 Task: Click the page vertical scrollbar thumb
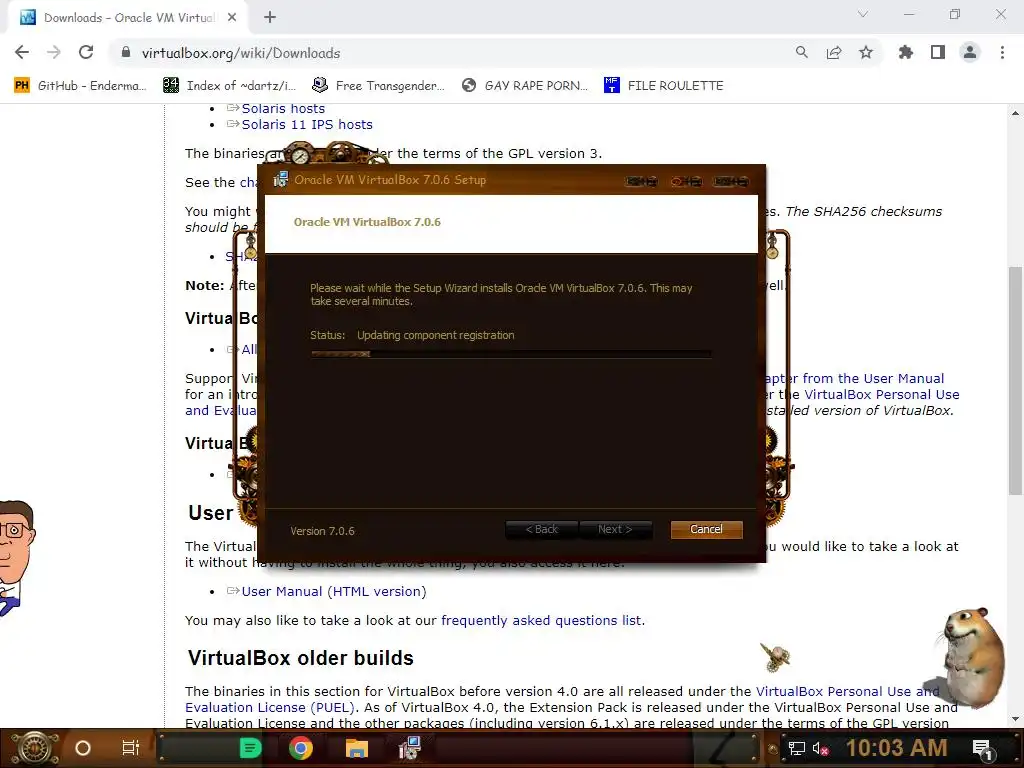click(1015, 381)
